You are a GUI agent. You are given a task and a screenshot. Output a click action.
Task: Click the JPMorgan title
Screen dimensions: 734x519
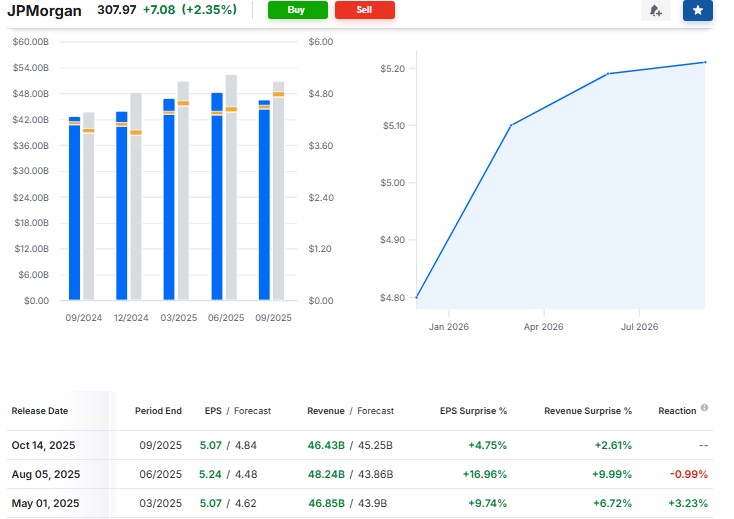click(44, 10)
